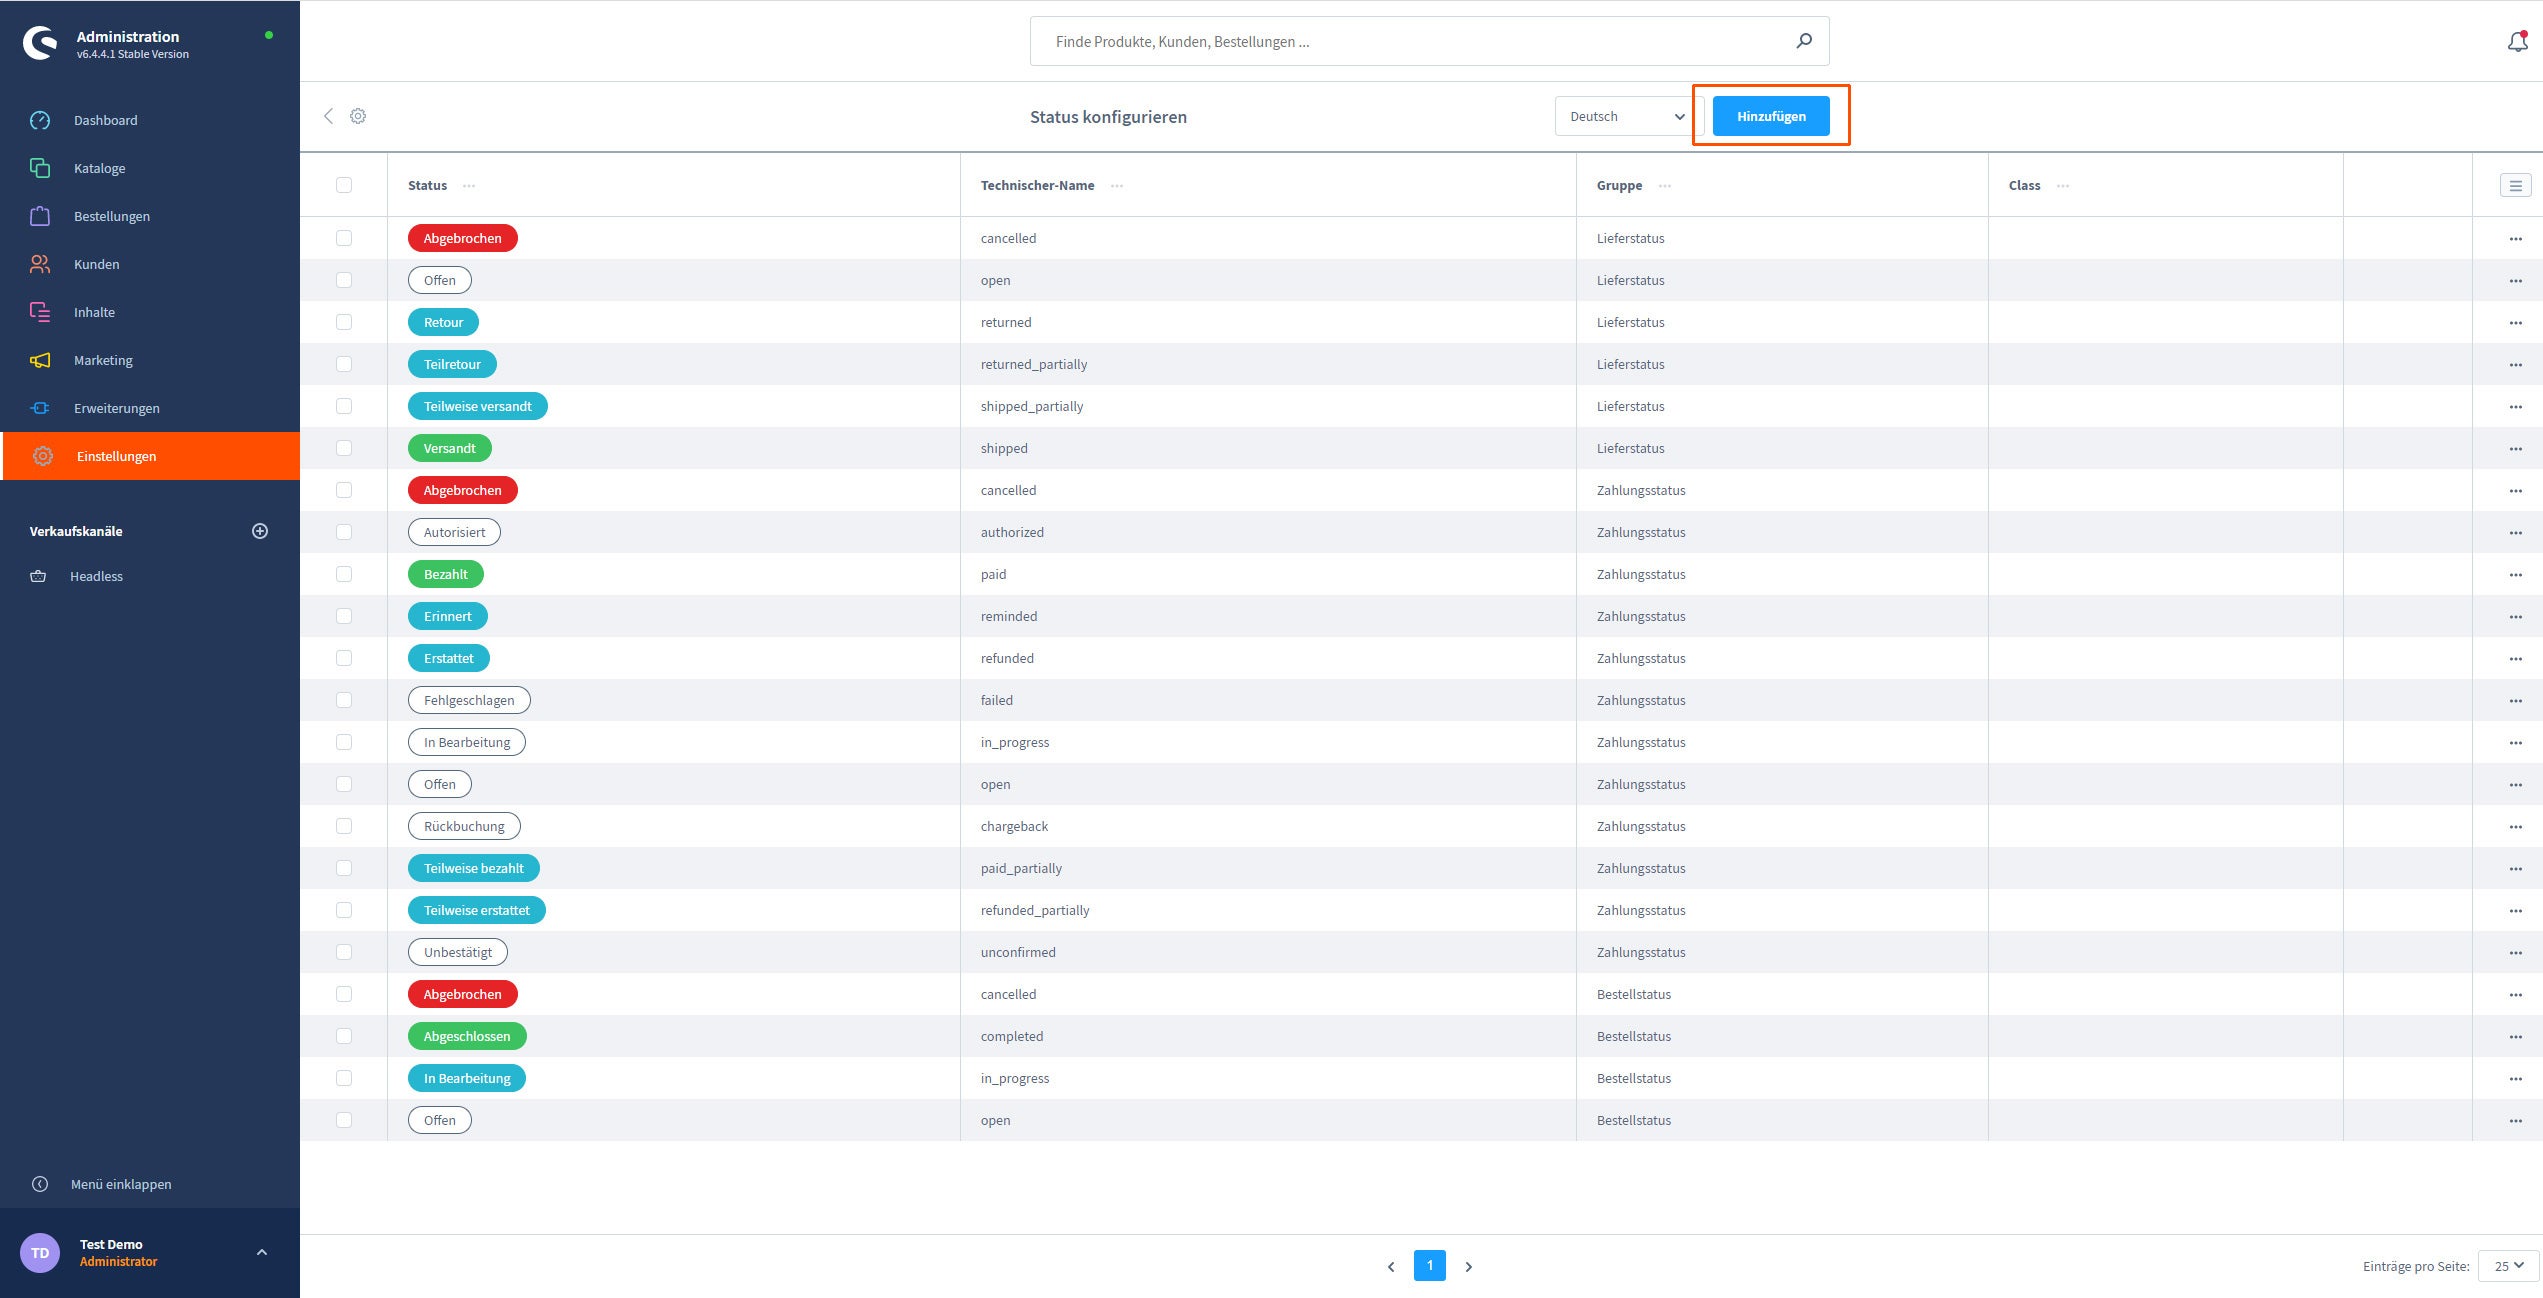Viewport: 2543px width, 1298px height.
Task: Open Dashboard in the sidebar
Action: point(105,120)
